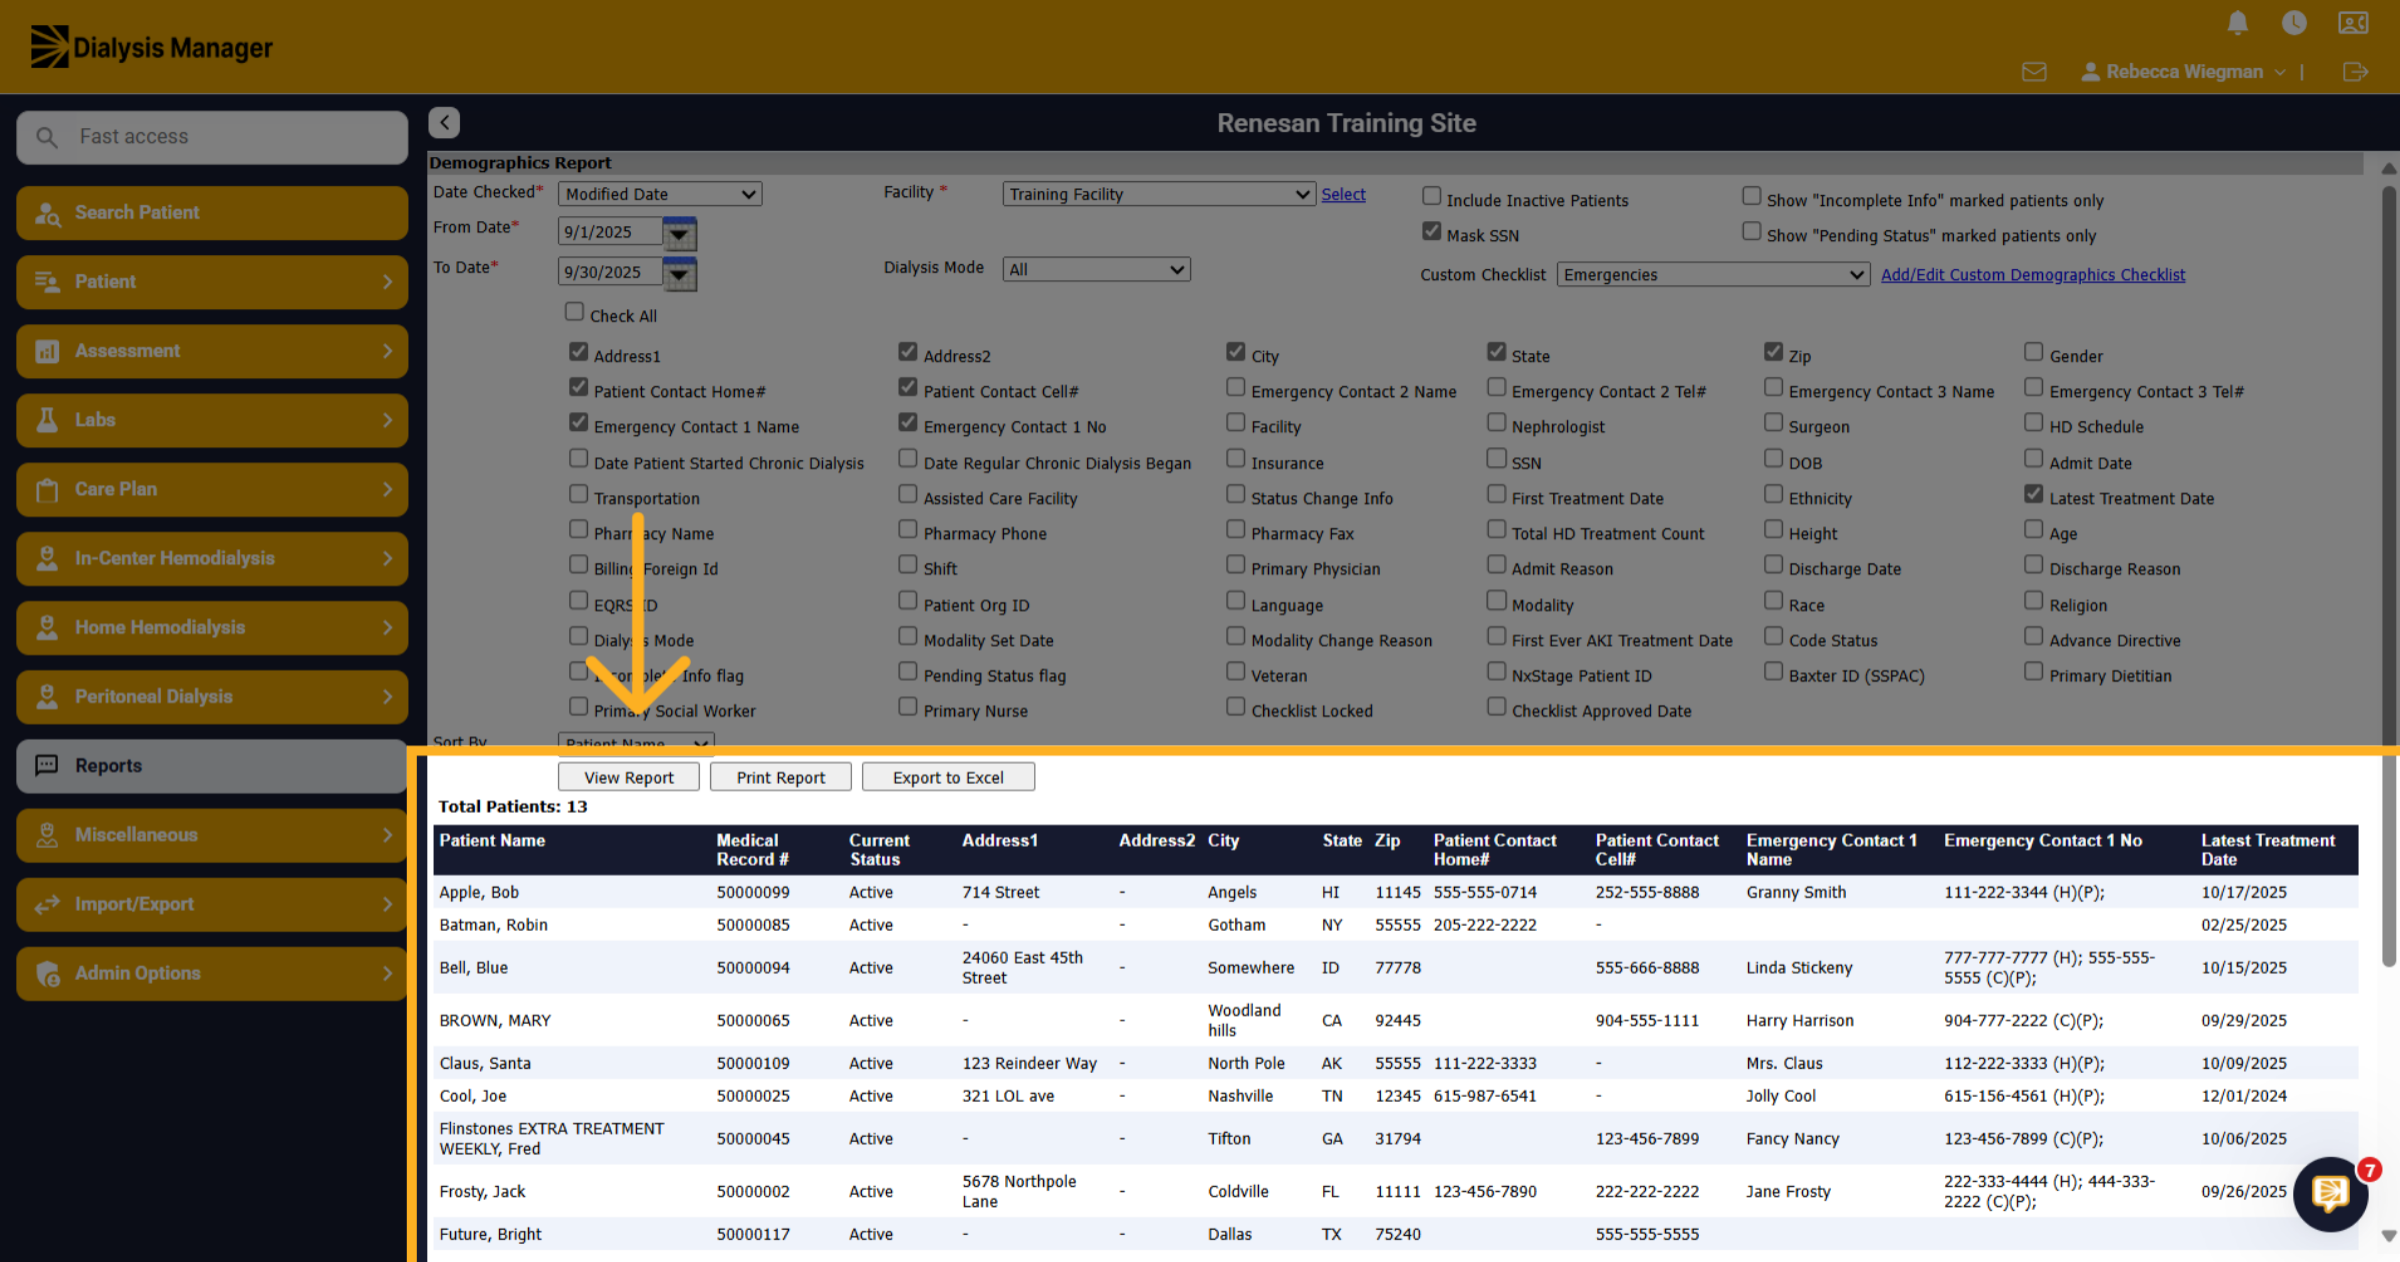Open the Peritoneal Dialysis sidebar menu

click(x=212, y=697)
